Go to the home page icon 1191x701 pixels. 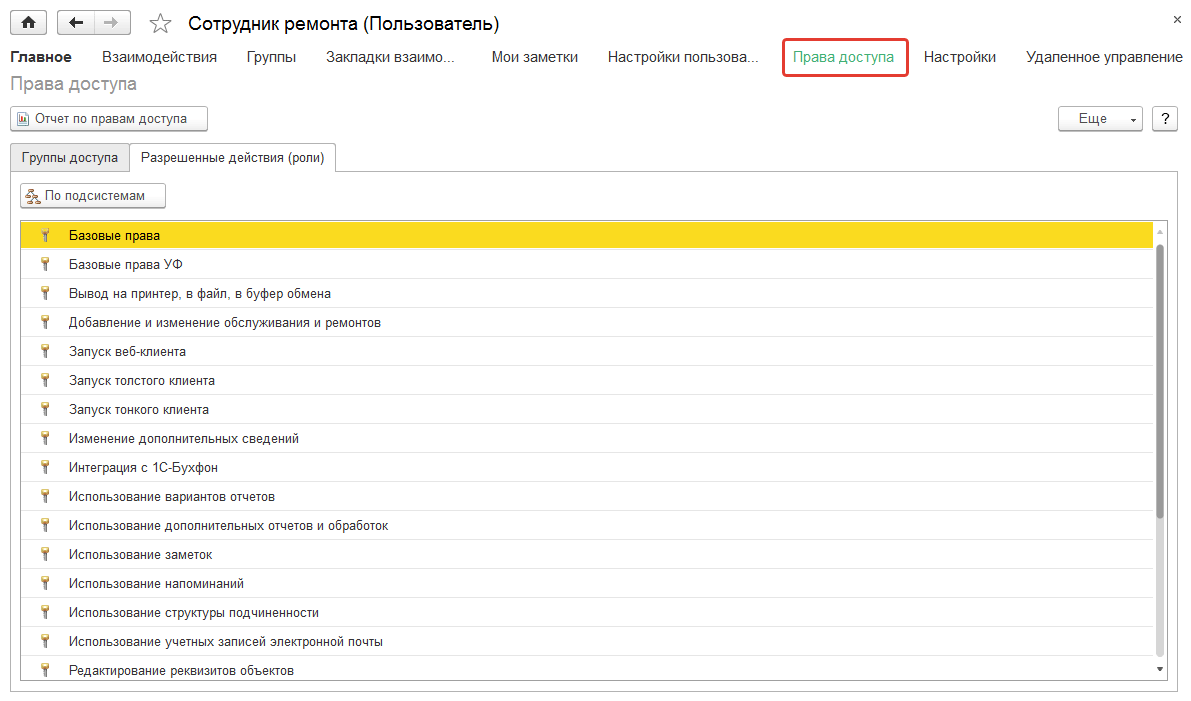pyautogui.click(x=28, y=23)
